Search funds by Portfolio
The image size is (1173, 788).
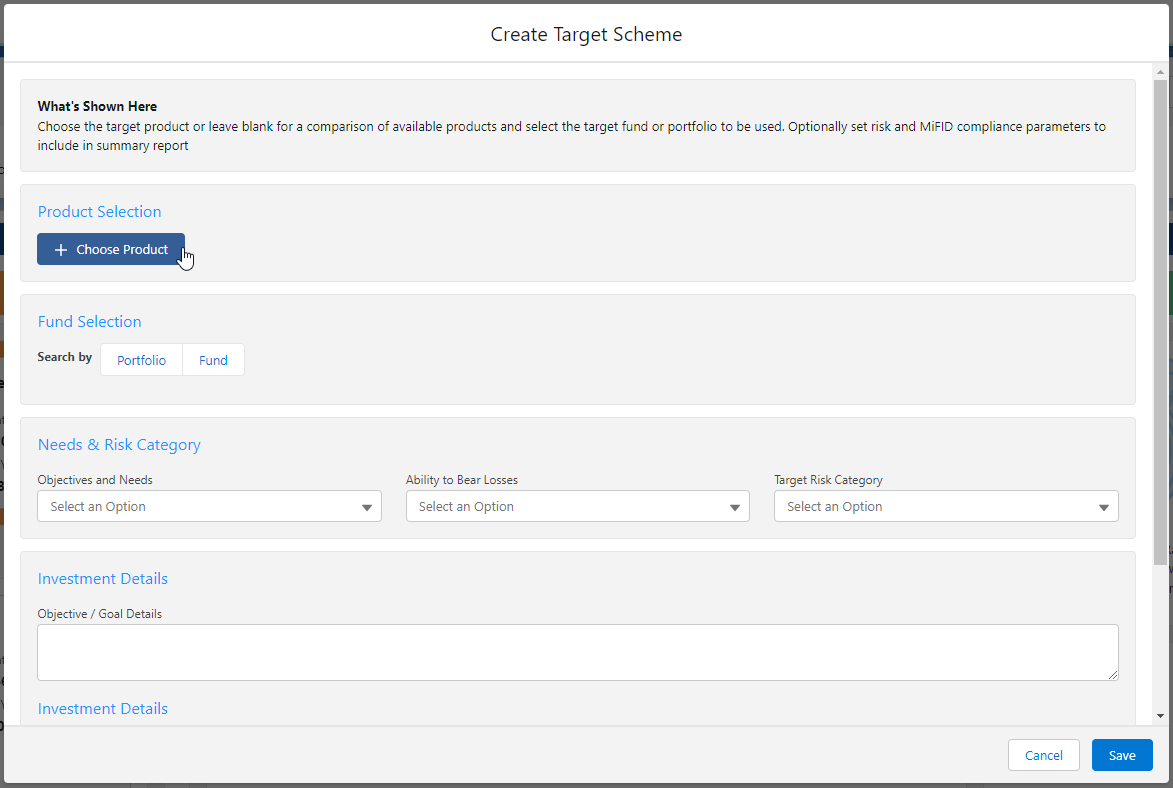141,360
